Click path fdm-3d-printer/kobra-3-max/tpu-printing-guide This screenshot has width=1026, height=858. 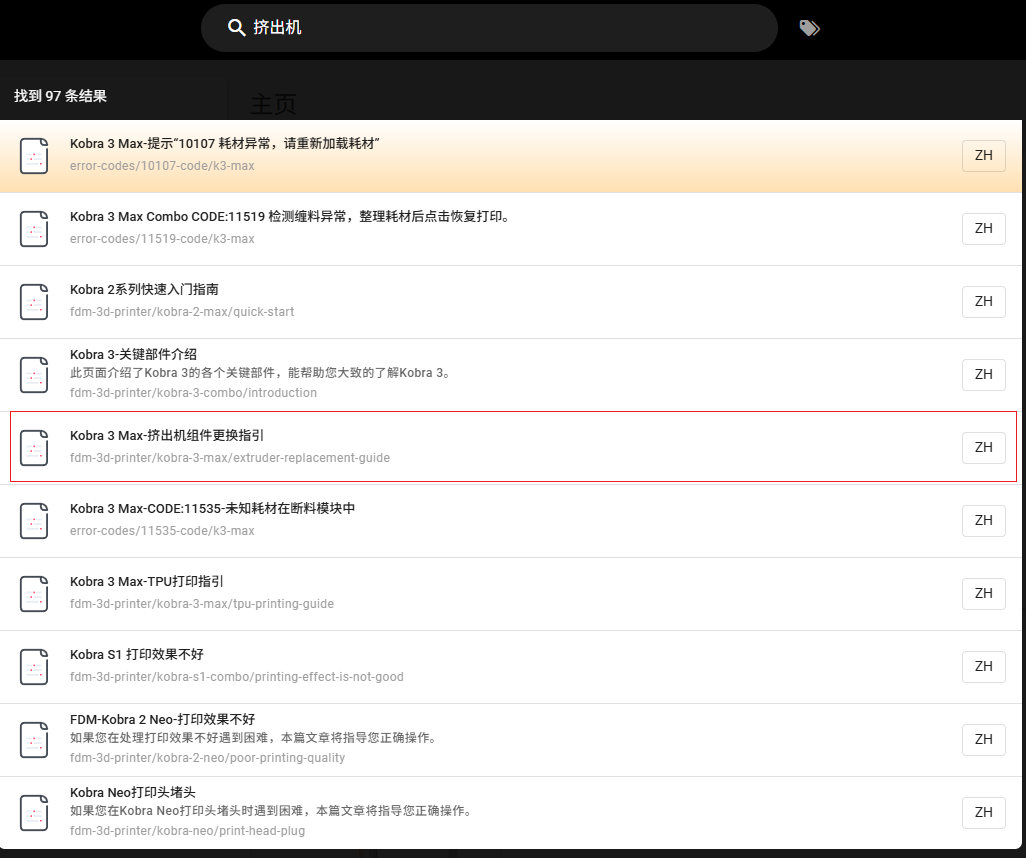tap(202, 604)
